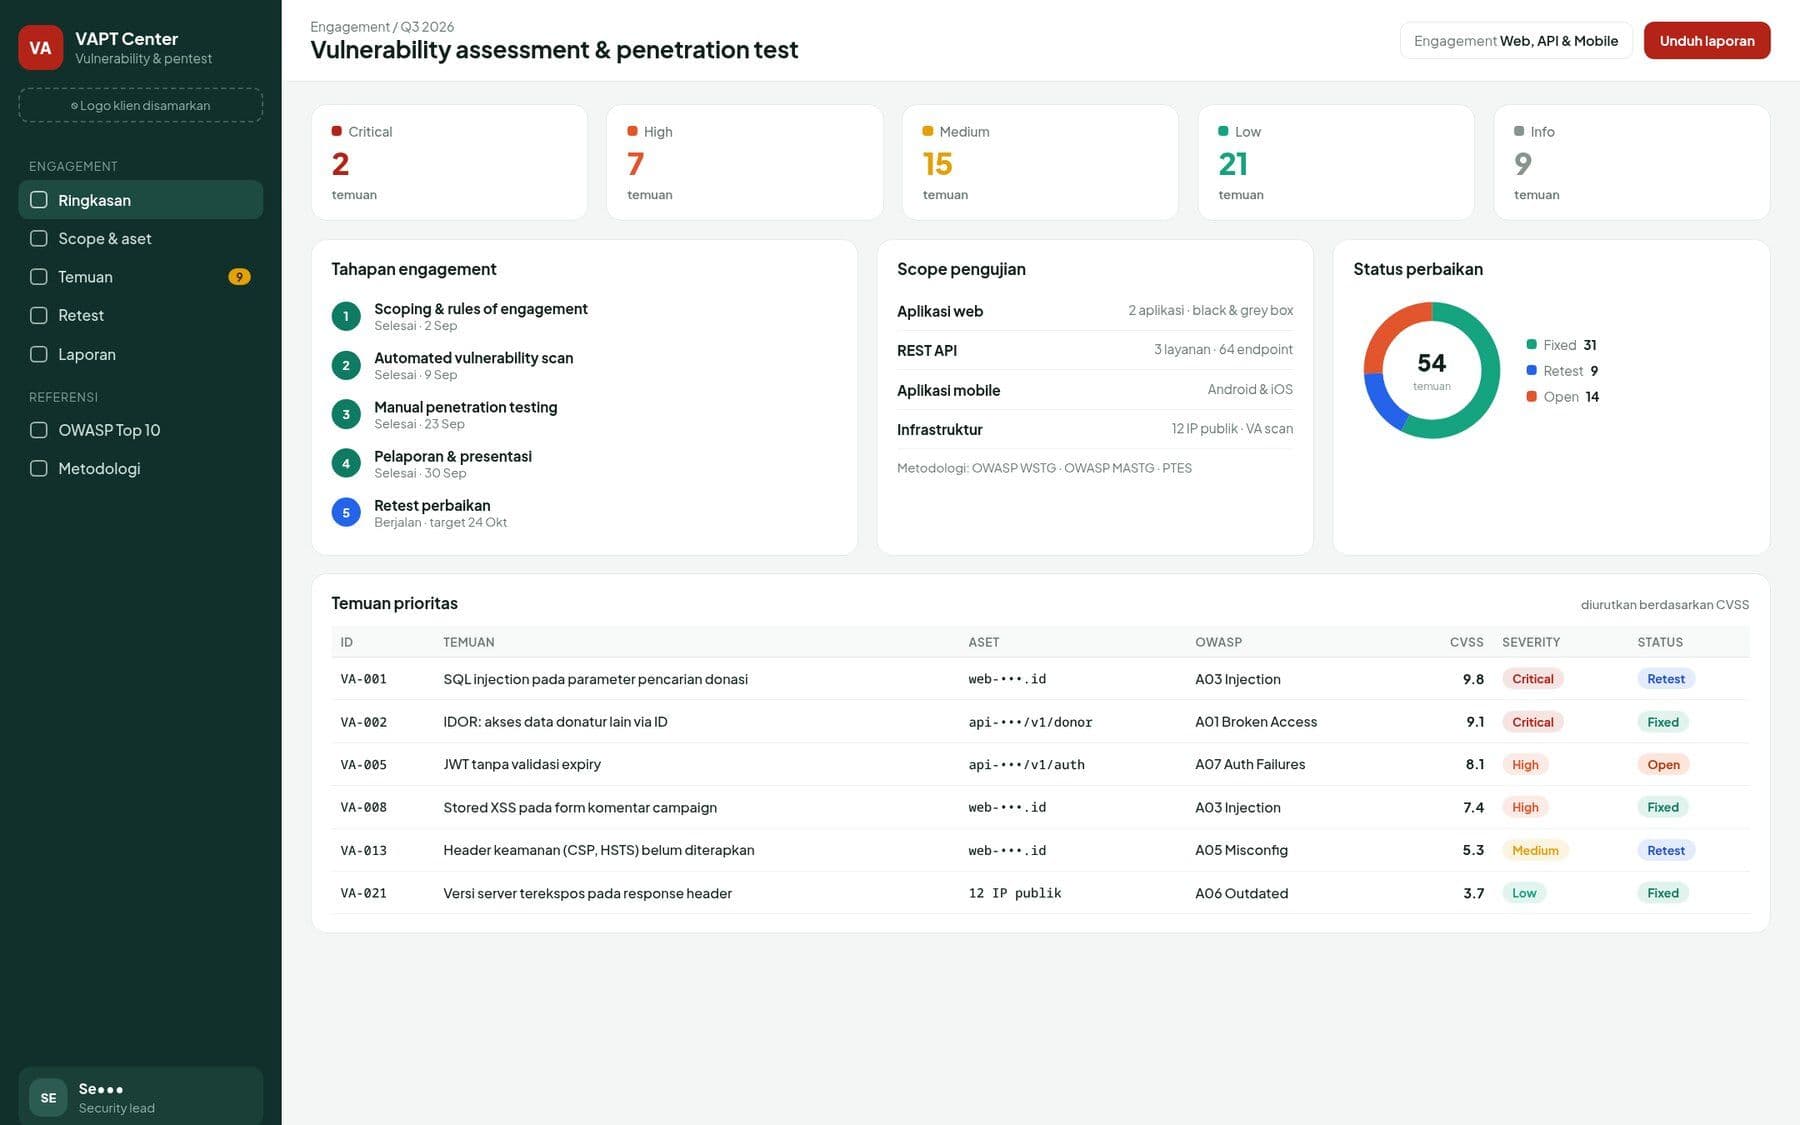
Task: Click the orange Open legend swatch
Action: (1531, 397)
